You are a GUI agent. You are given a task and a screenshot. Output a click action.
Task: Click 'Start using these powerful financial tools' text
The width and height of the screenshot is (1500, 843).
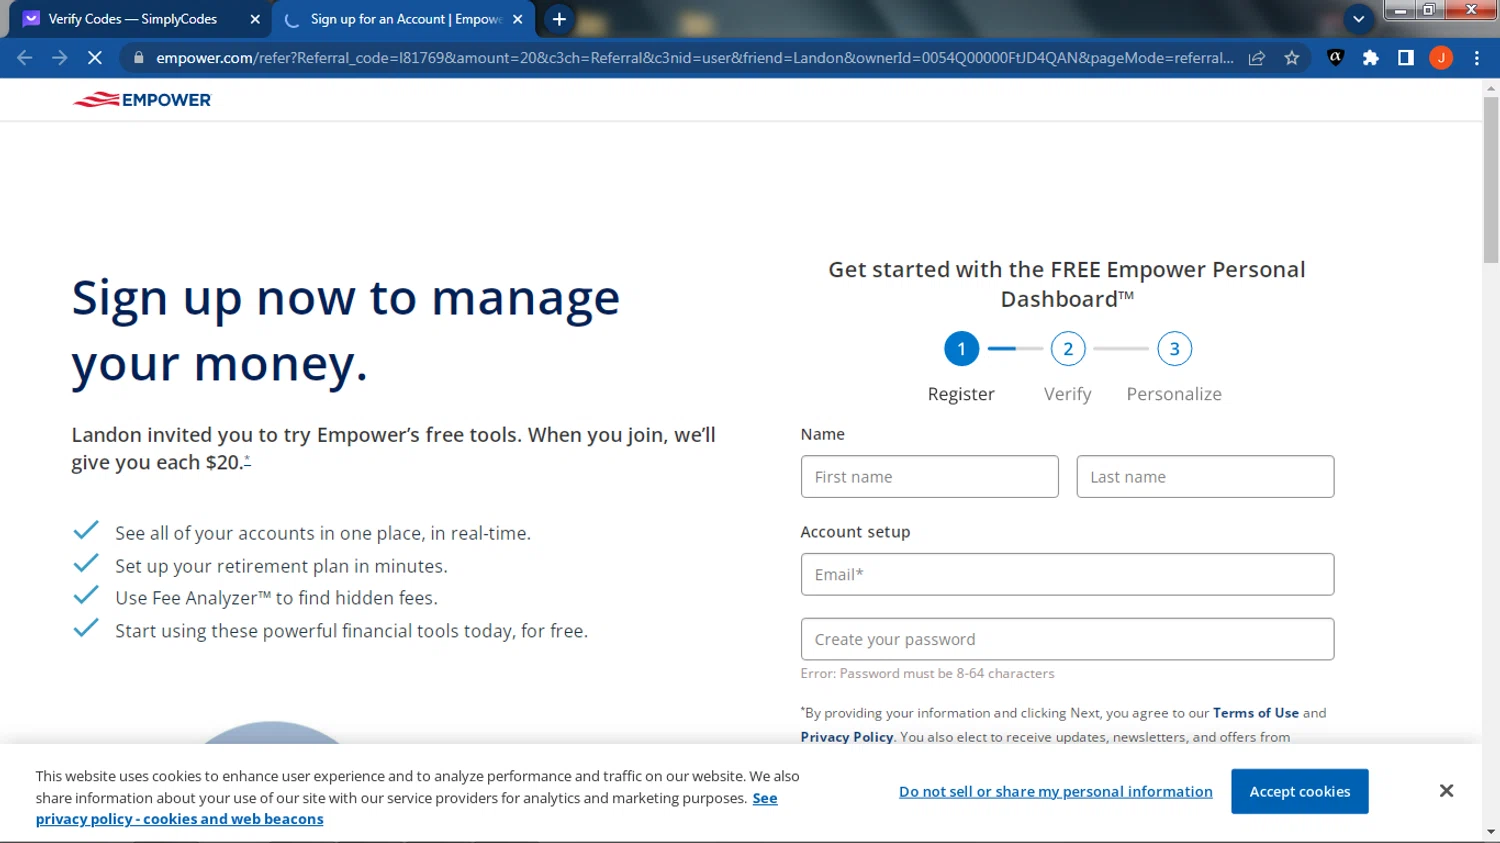click(x=351, y=631)
